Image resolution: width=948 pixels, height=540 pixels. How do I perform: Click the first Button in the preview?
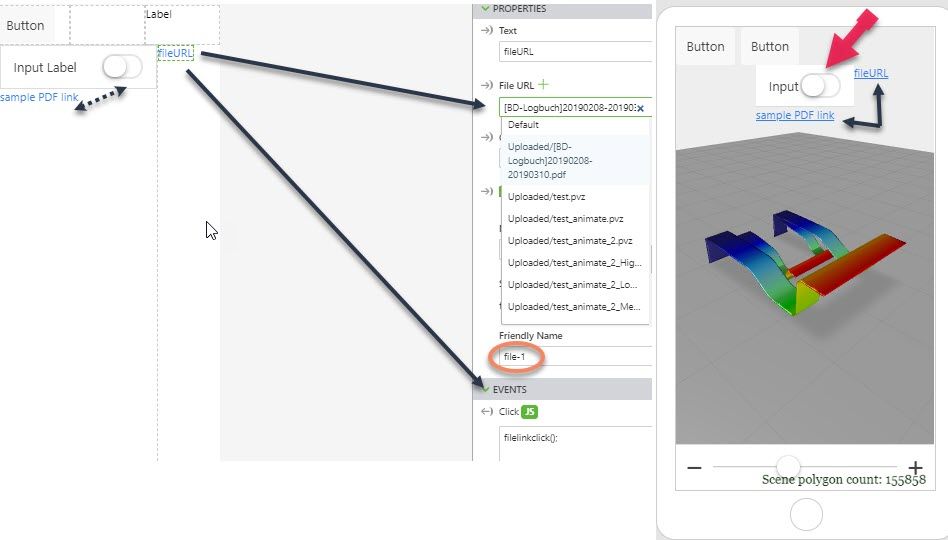pos(705,47)
